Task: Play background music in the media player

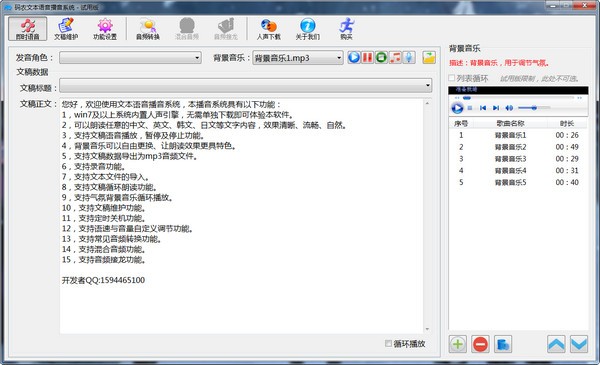Action: pos(457,108)
